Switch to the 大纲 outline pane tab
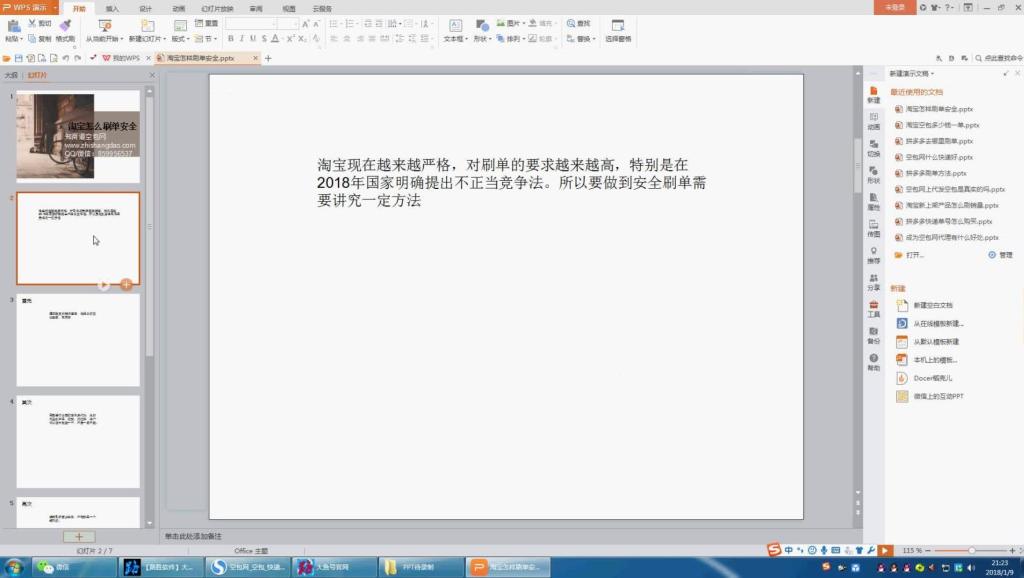This screenshot has height=578, width=1024. pos(11,75)
